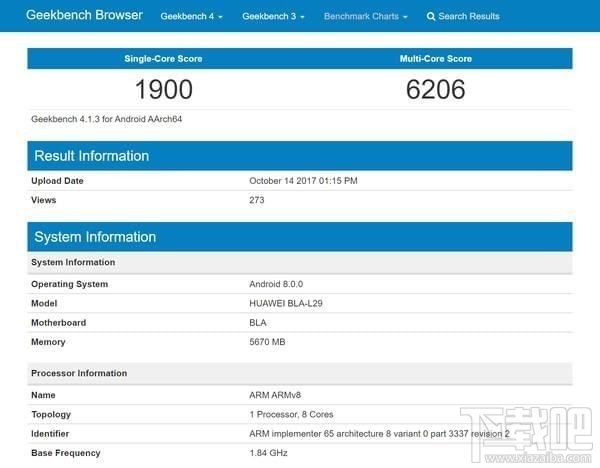The width and height of the screenshot is (600, 468).
Task: Click the blue System Information section header
Action: (x=300, y=237)
